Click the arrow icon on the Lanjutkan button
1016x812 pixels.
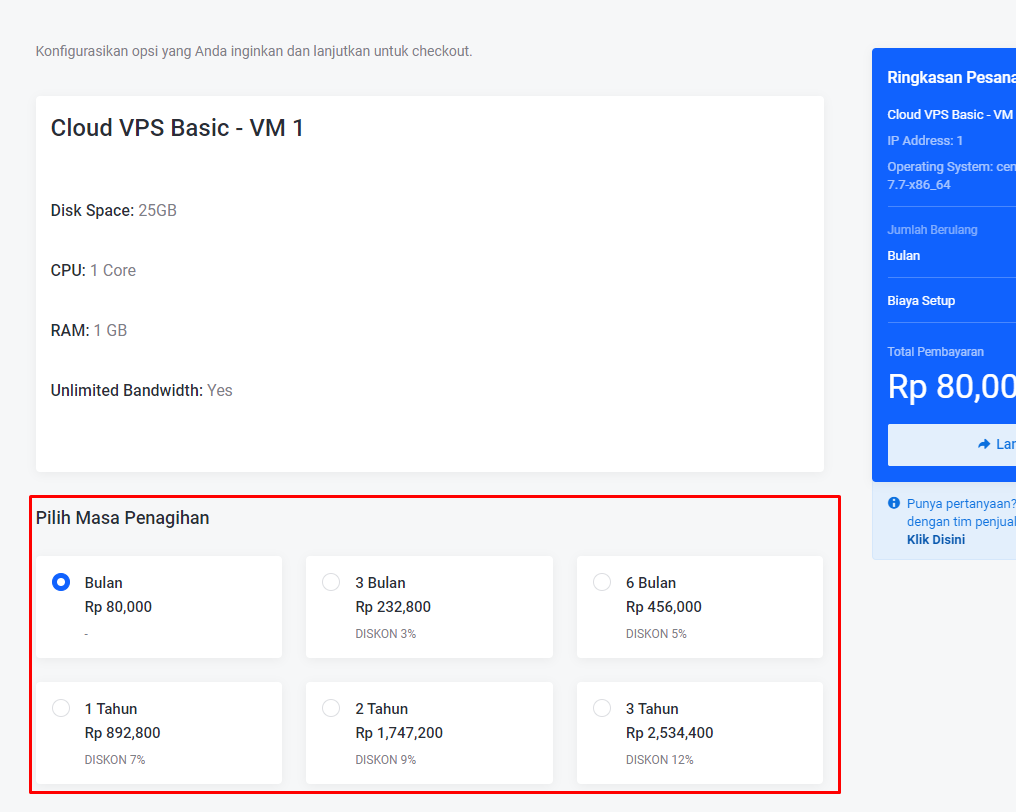click(984, 444)
